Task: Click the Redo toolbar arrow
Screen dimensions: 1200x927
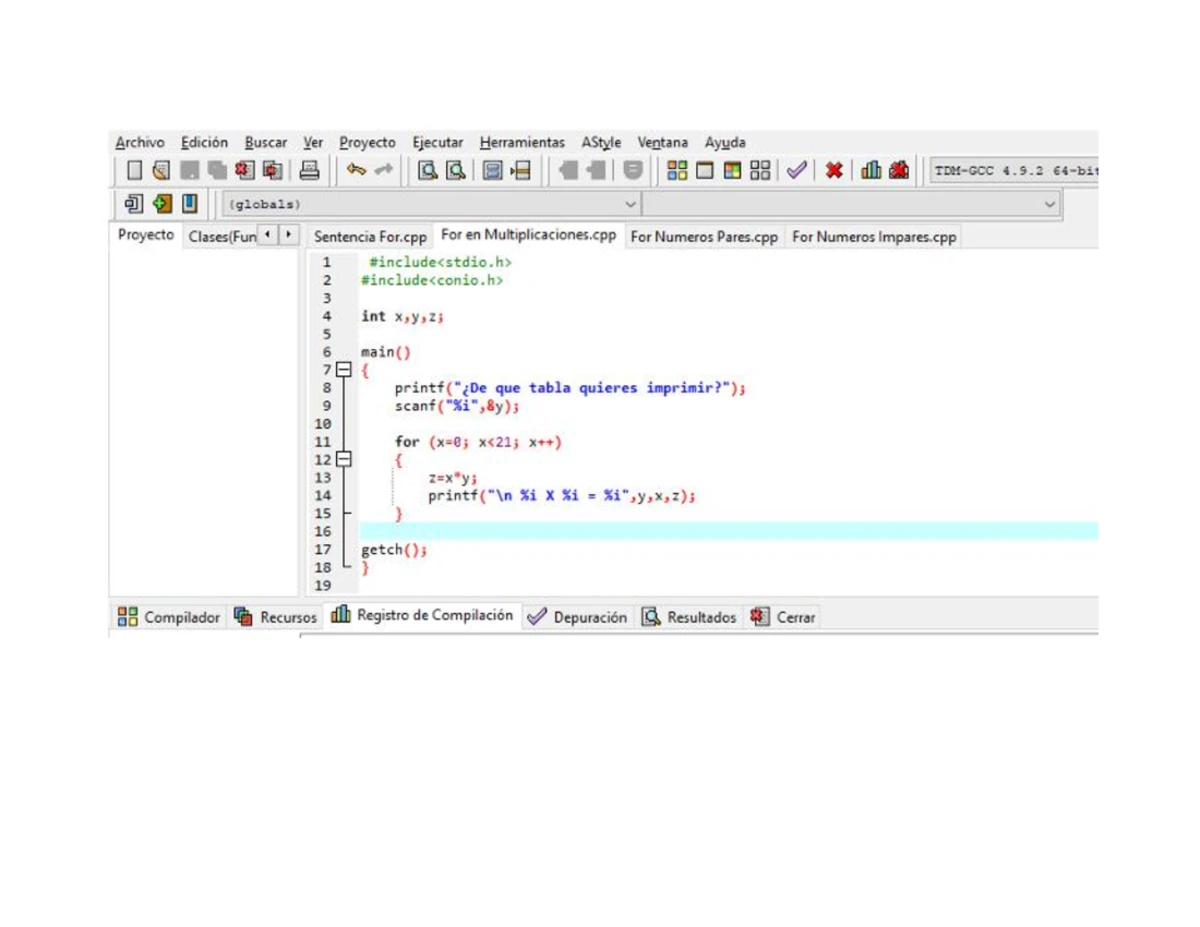Action: pos(383,171)
